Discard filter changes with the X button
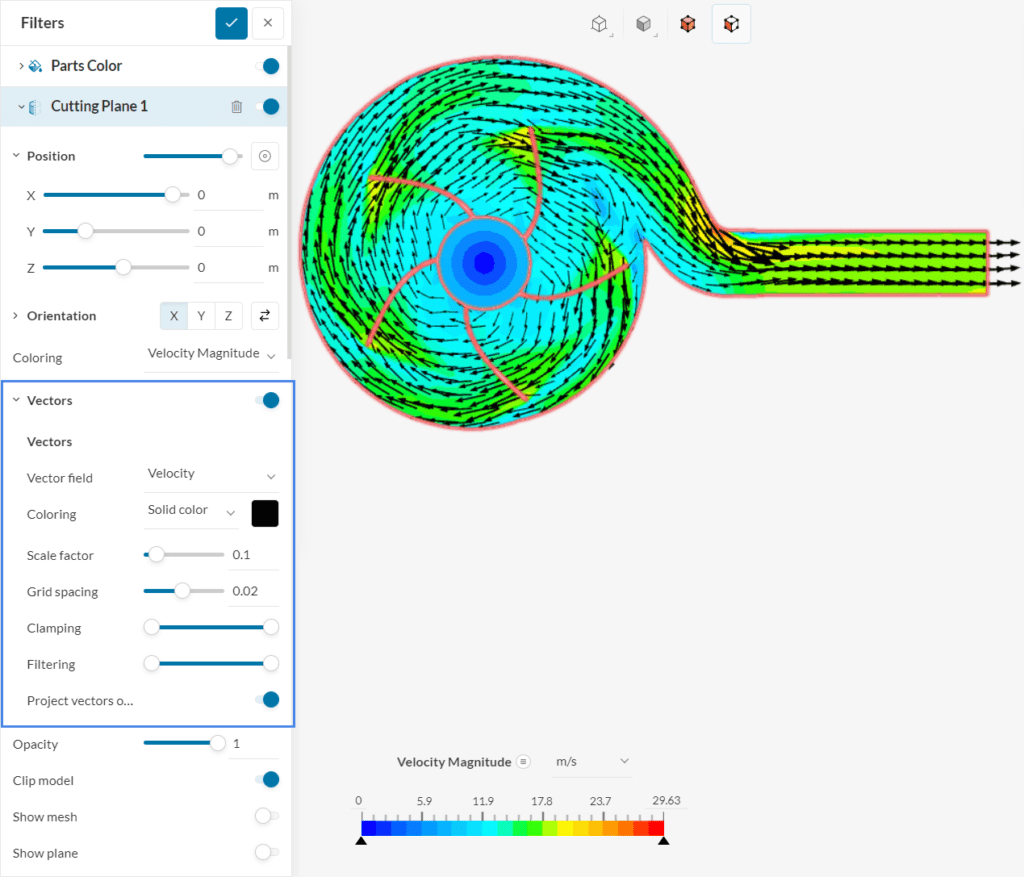1024x877 pixels. 265,22
